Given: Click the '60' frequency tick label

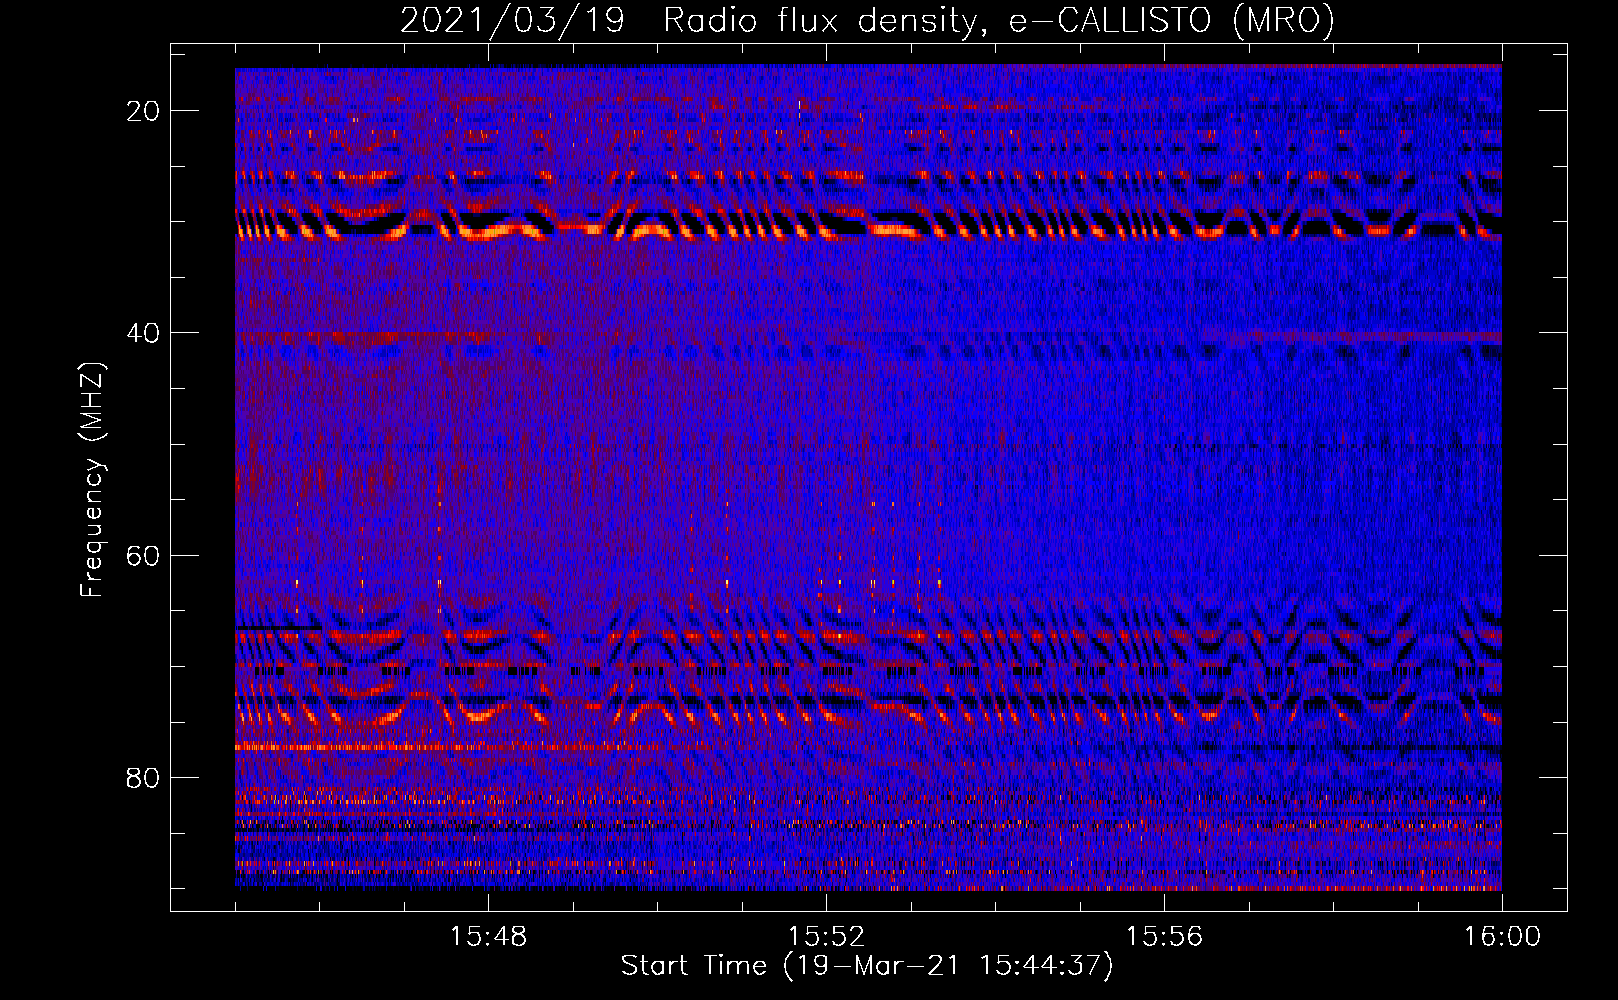Looking at the screenshot, I should click(143, 555).
